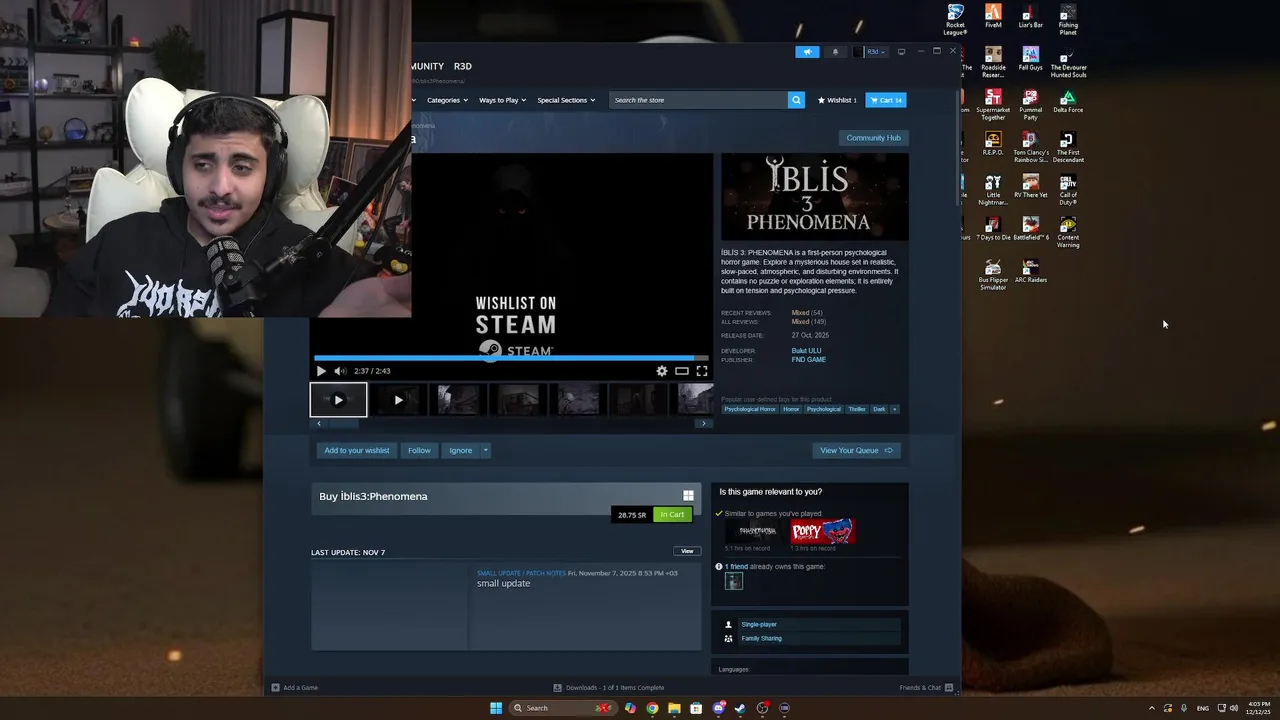Open Bus Flipper Simulator desktop shortcut
The width and height of the screenshot is (1280, 720).
click(x=993, y=275)
